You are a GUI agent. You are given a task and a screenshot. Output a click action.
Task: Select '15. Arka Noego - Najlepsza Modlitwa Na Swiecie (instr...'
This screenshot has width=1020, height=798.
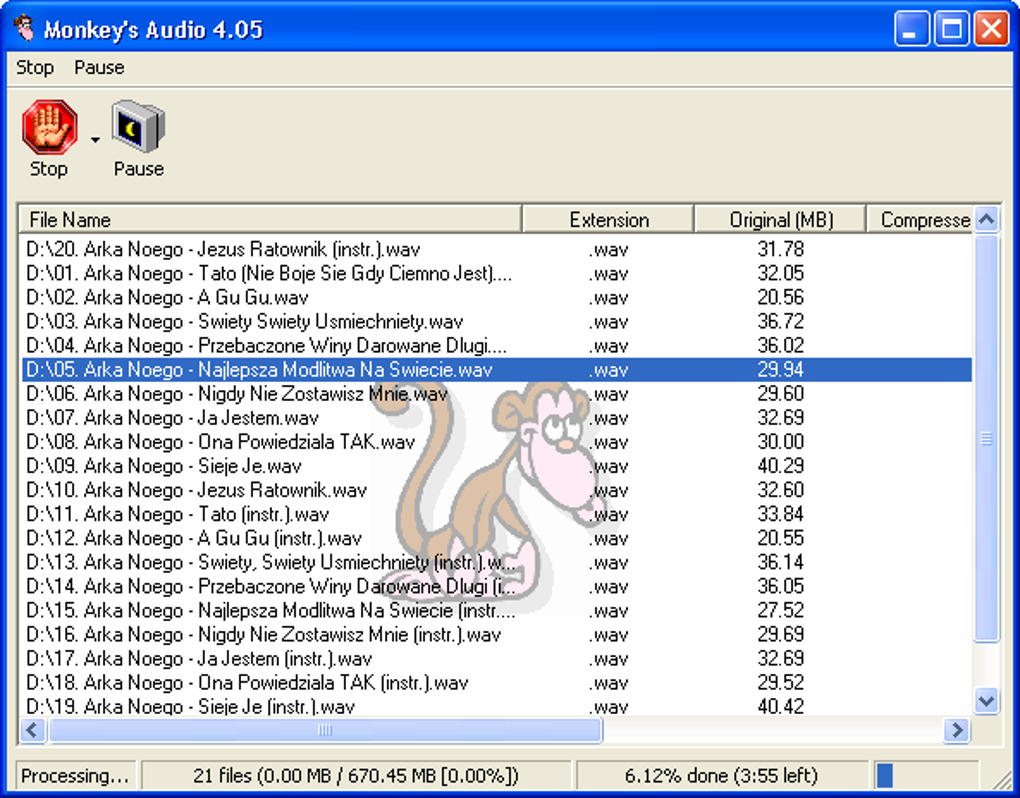click(497, 610)
